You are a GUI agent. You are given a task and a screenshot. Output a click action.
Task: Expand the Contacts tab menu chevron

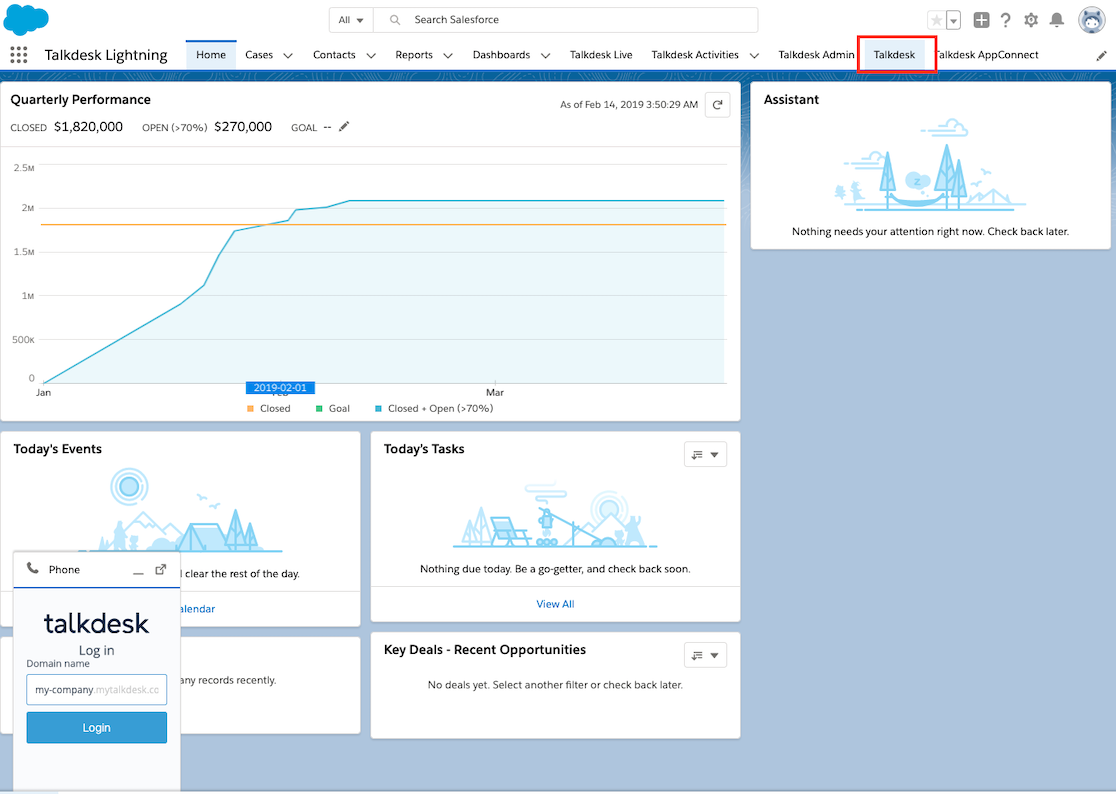371,55
